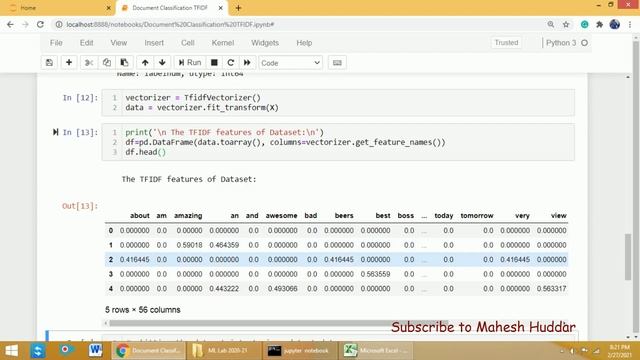Insert cell below with the plus icon
The width and height of the screenshot is (640, 360).
pos(69,63)
